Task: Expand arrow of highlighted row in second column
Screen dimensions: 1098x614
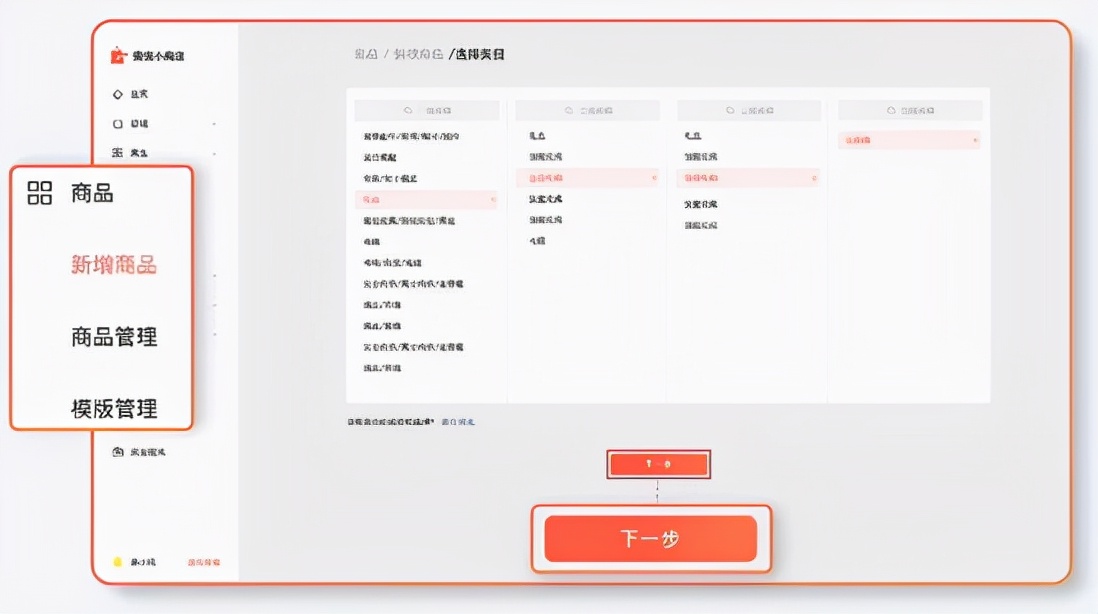Action: click(x=654, y=178)
